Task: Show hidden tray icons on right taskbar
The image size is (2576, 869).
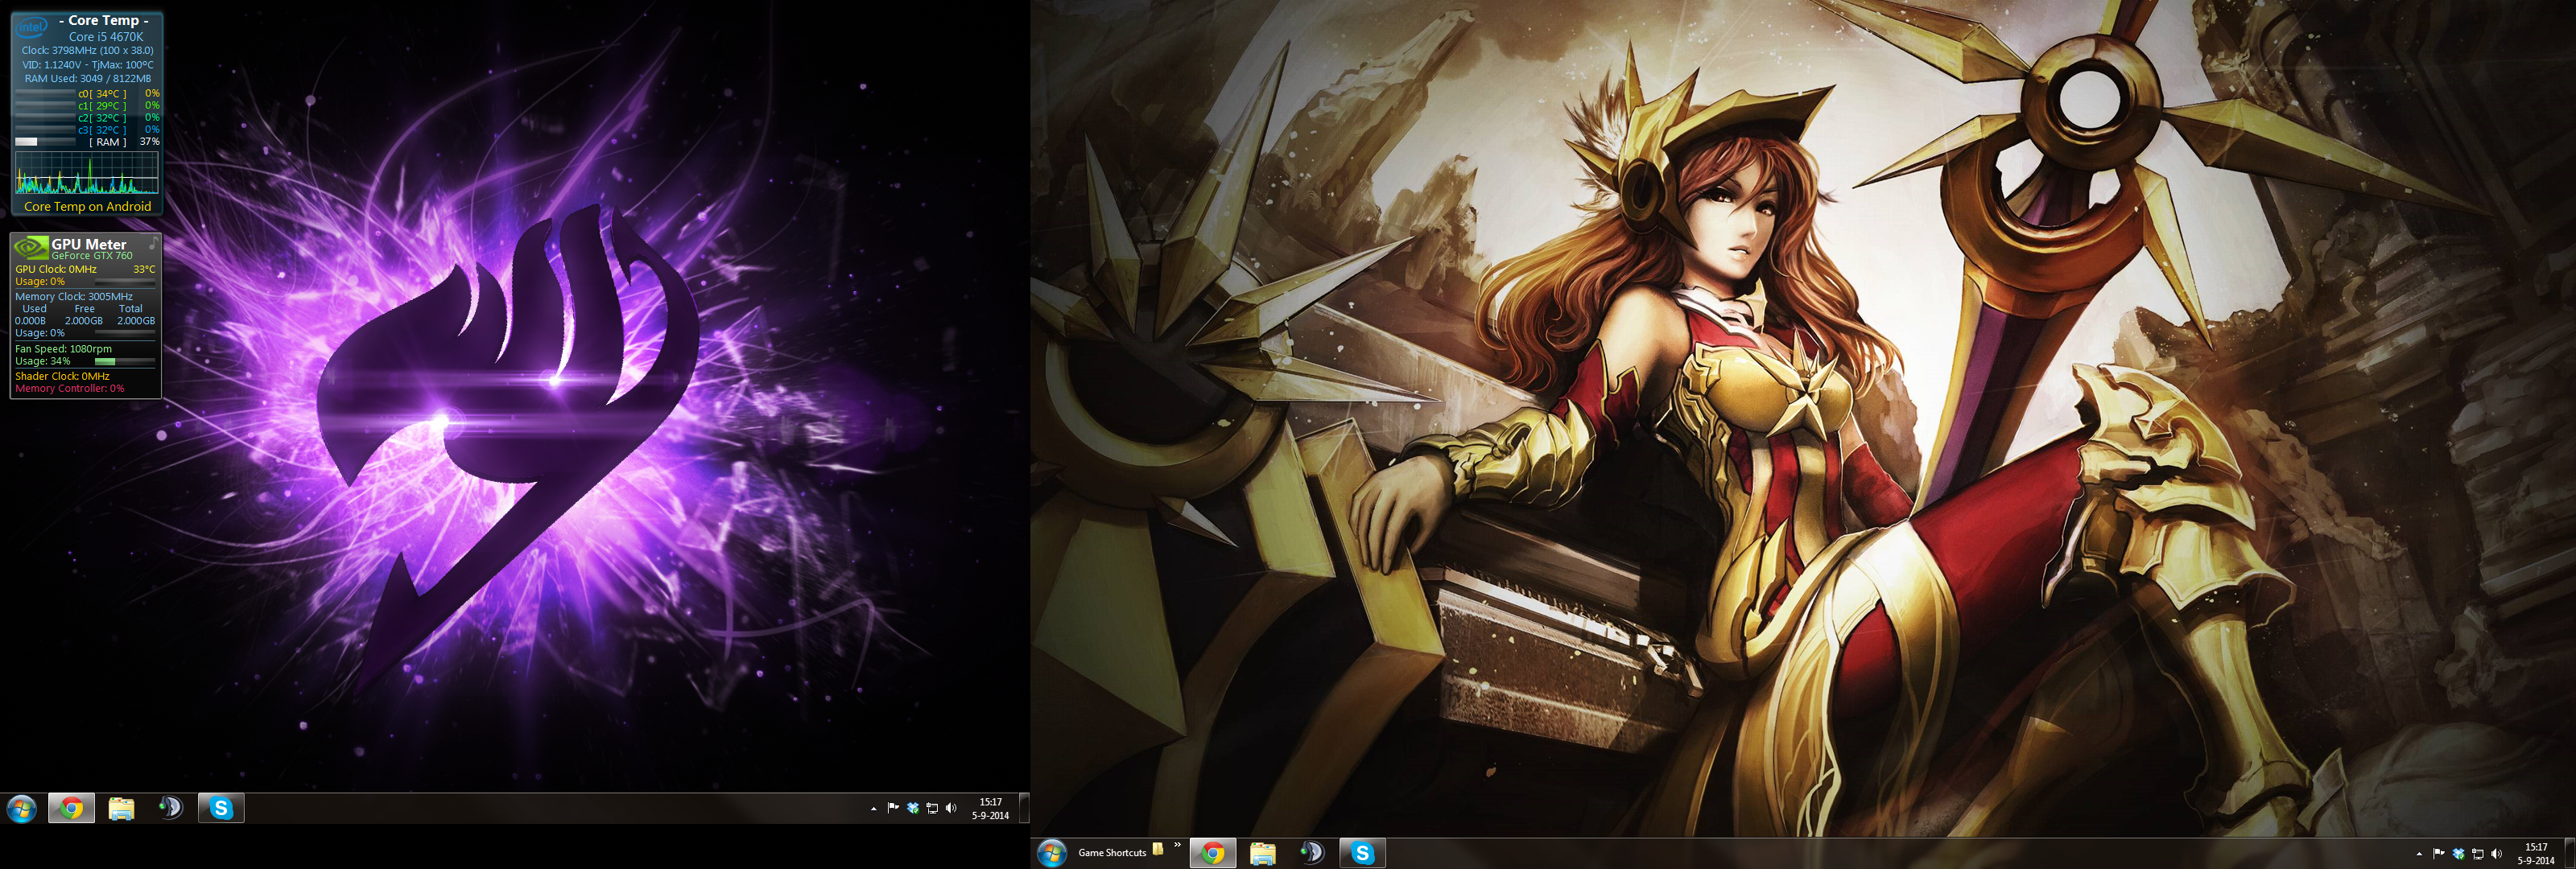Action: [2419, 853]
